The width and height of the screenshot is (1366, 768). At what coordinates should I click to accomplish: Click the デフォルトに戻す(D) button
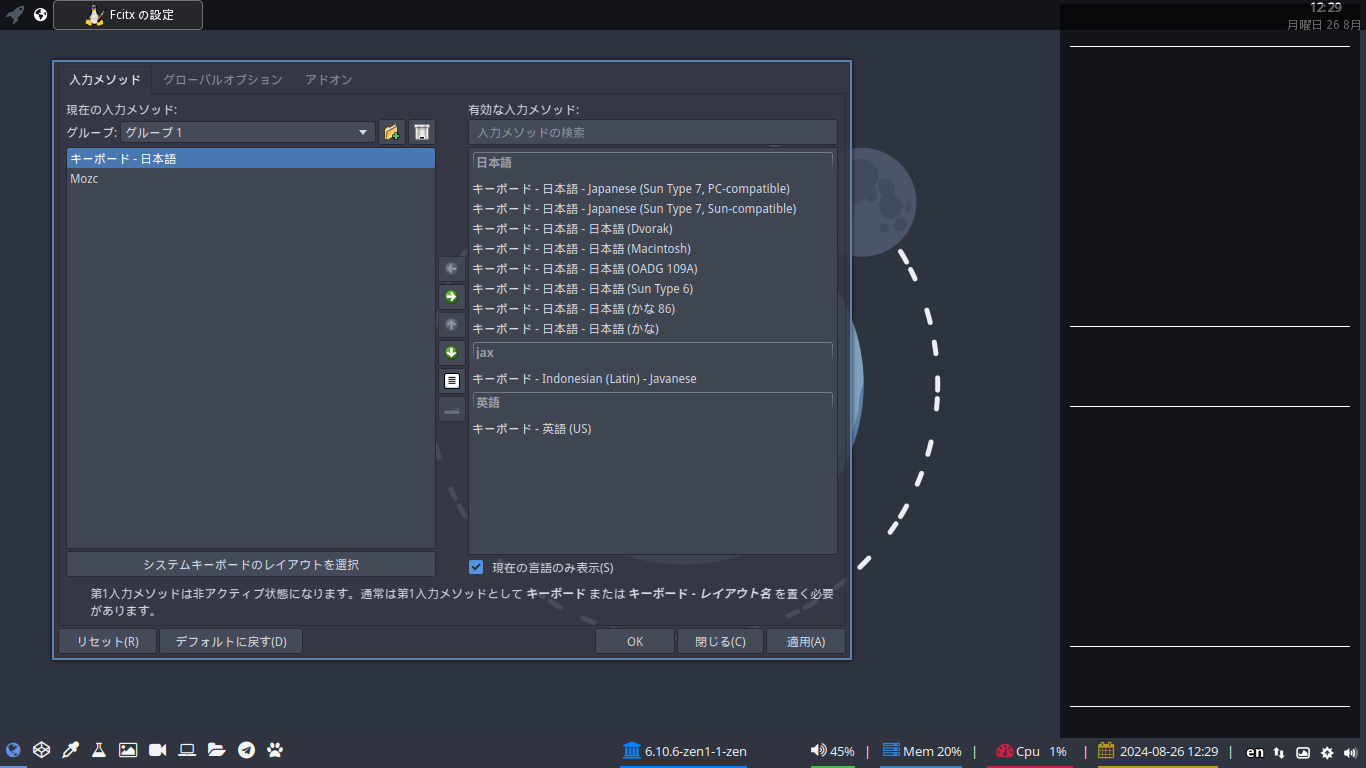pos(231,641)
